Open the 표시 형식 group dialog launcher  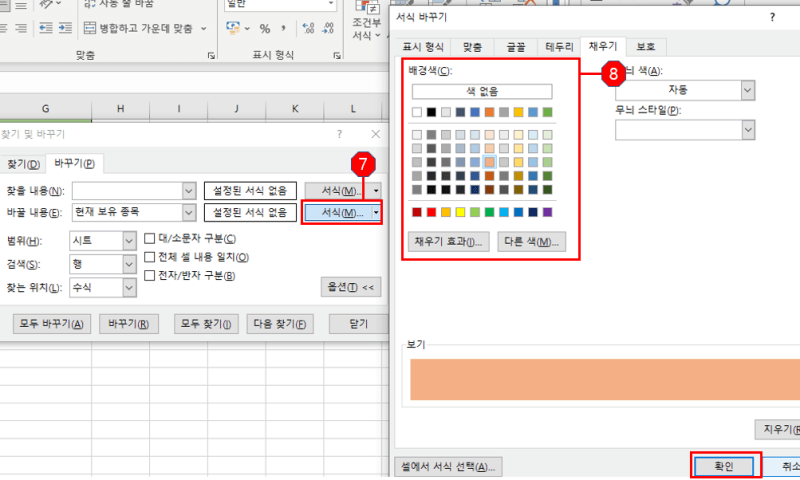(x=337, y=56)
